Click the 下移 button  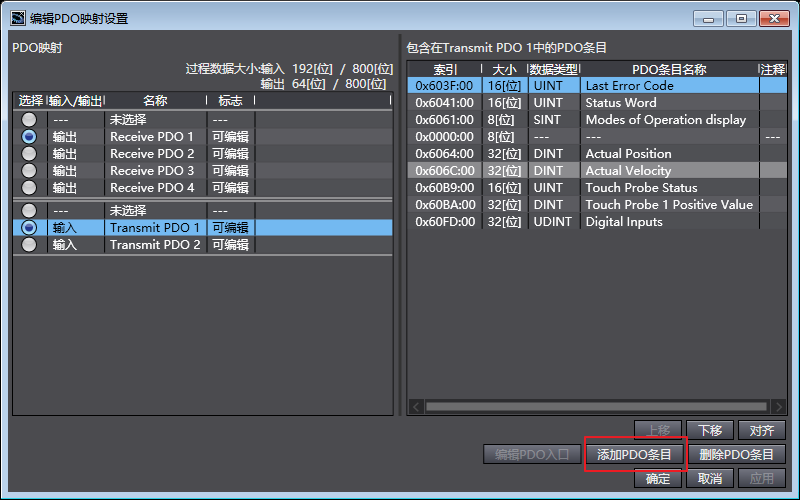(x=710, y=430)
